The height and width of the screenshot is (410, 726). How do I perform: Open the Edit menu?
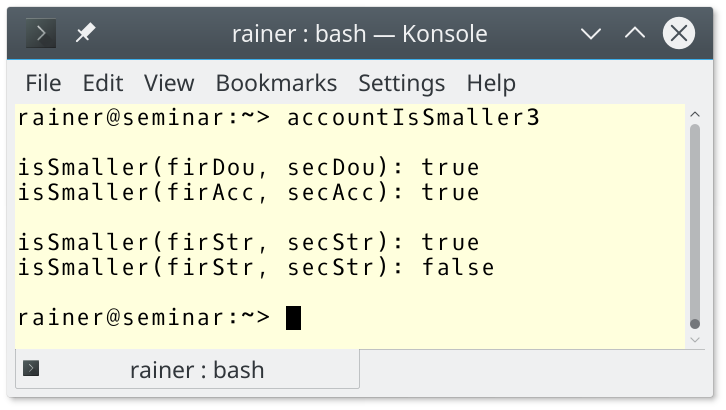pos(103,83)
